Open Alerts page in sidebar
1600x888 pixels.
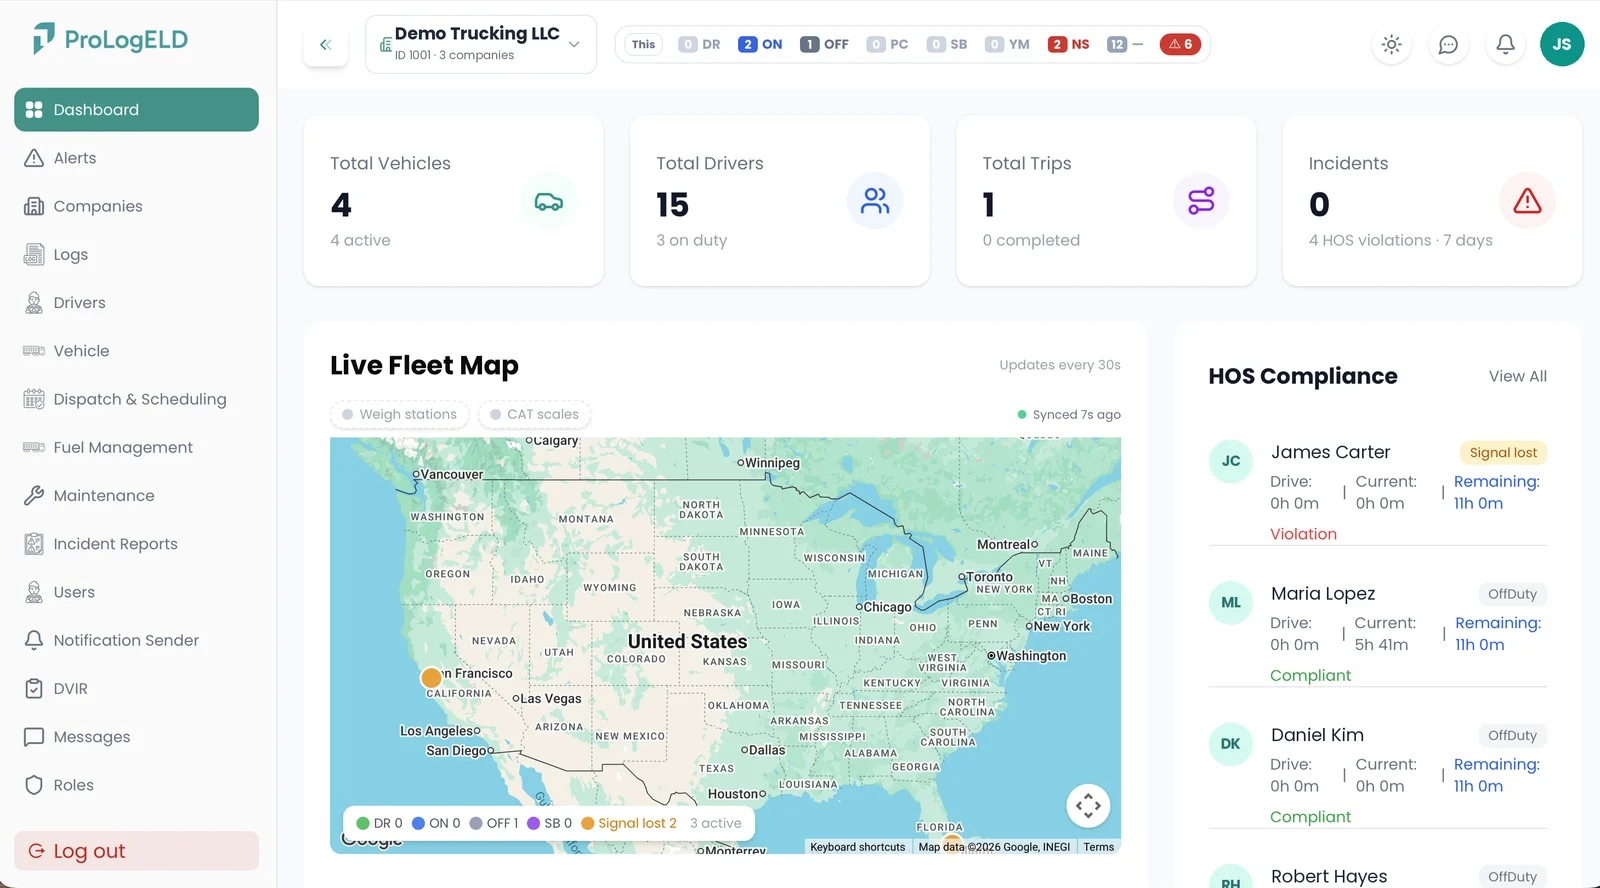(136, 158)
